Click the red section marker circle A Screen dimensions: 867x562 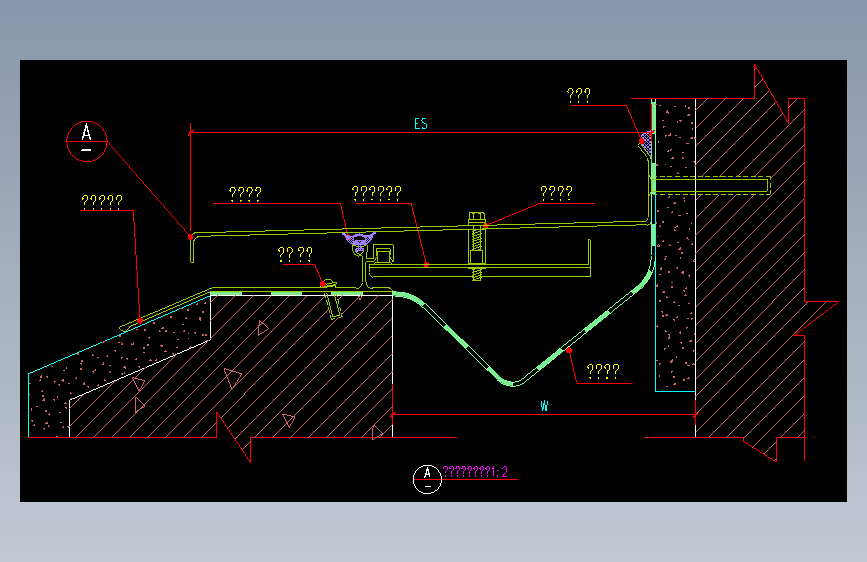tap(86, 142)
